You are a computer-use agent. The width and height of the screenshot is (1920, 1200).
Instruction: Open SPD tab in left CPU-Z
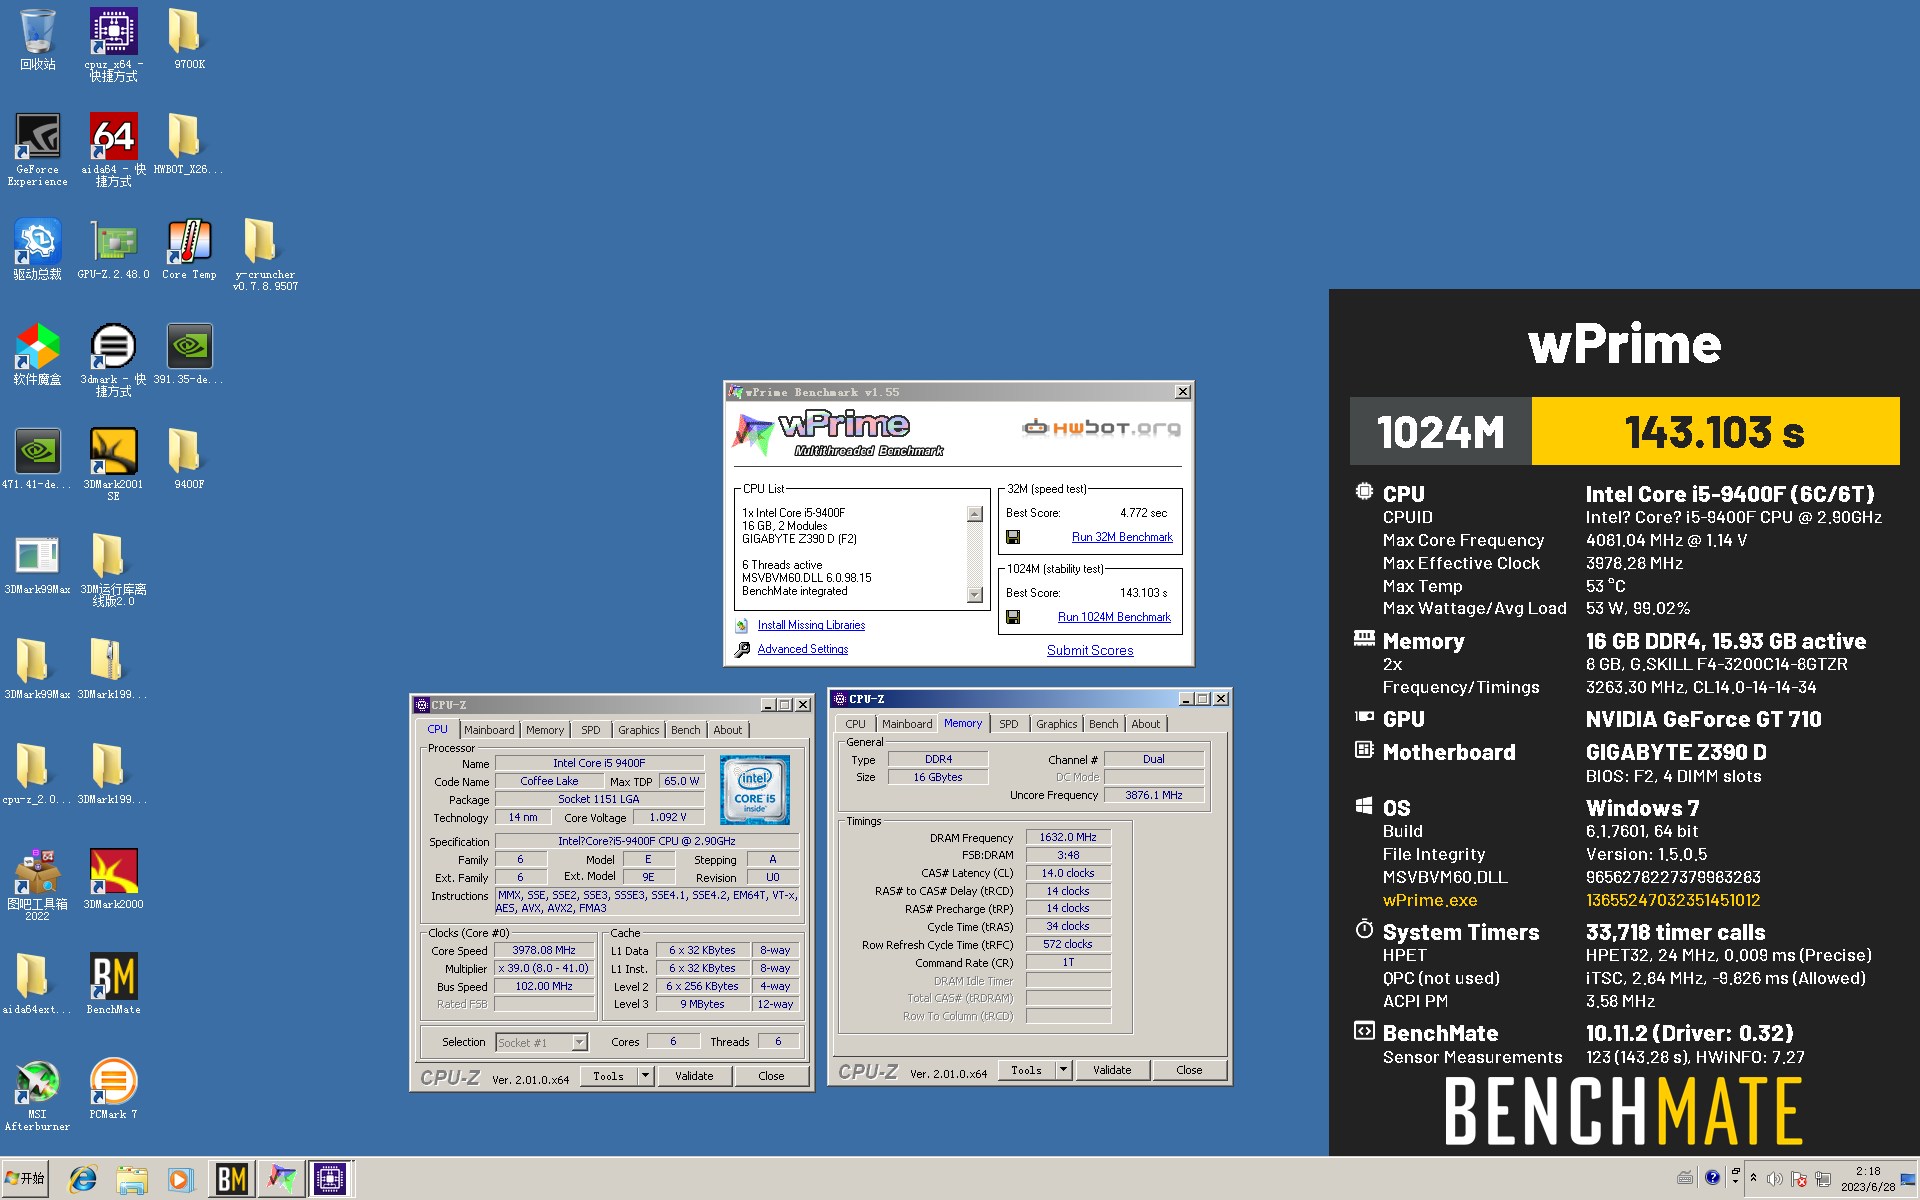(591, 730)
